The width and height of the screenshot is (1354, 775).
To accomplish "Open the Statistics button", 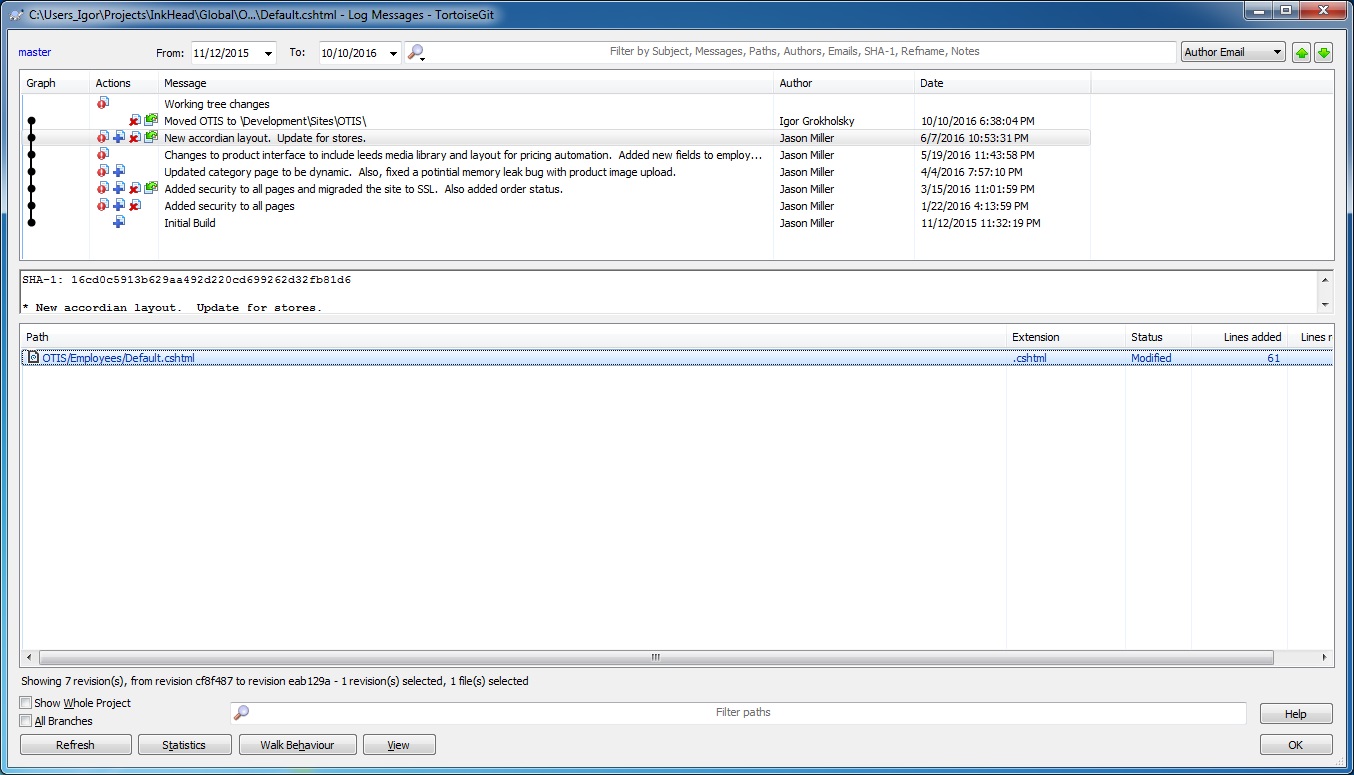I will tap(184, 745).
